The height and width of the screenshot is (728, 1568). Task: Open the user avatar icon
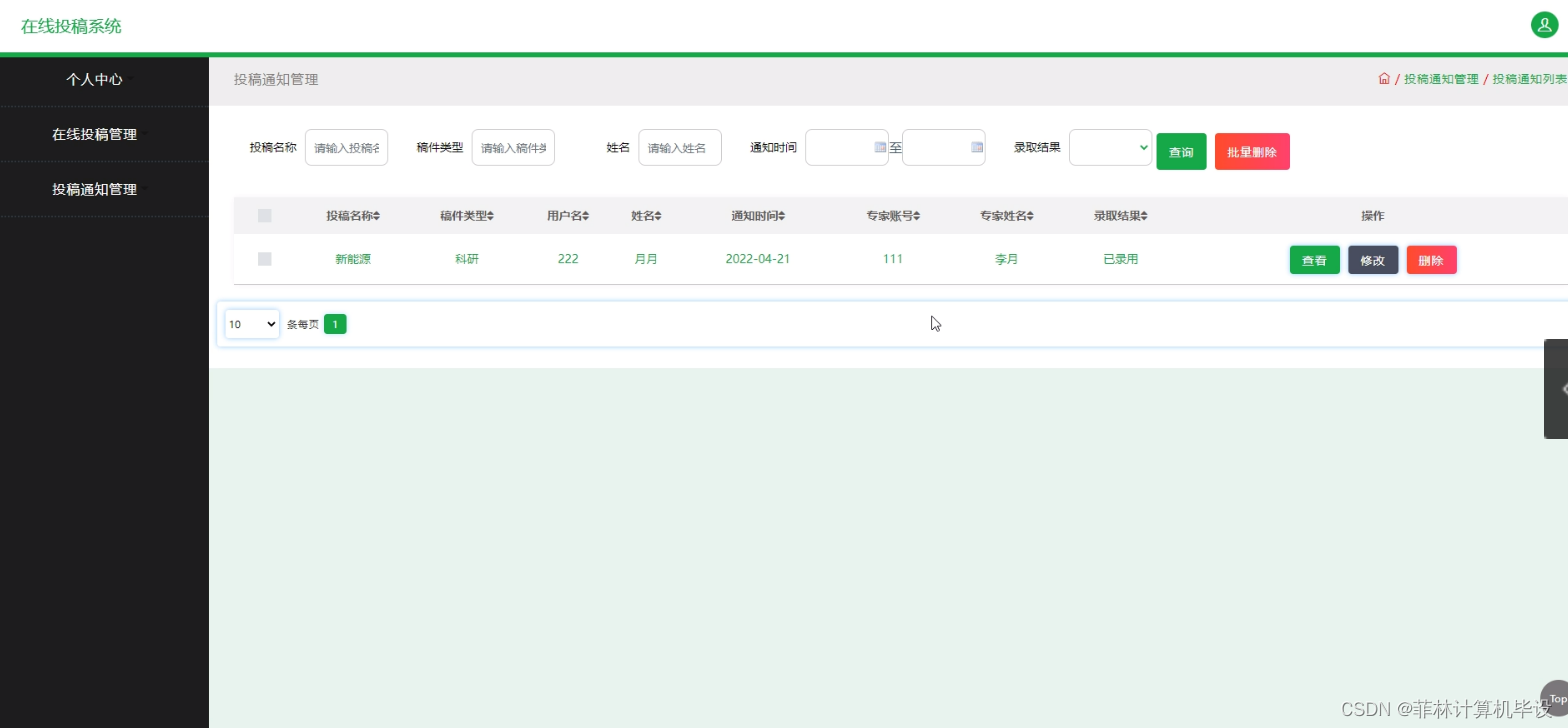point(1544,25)
